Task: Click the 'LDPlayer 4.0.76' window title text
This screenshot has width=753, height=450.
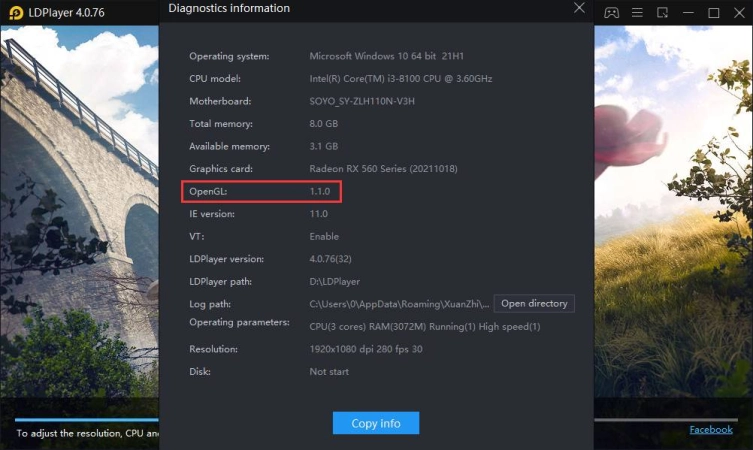Action: [x=66, y=12]
